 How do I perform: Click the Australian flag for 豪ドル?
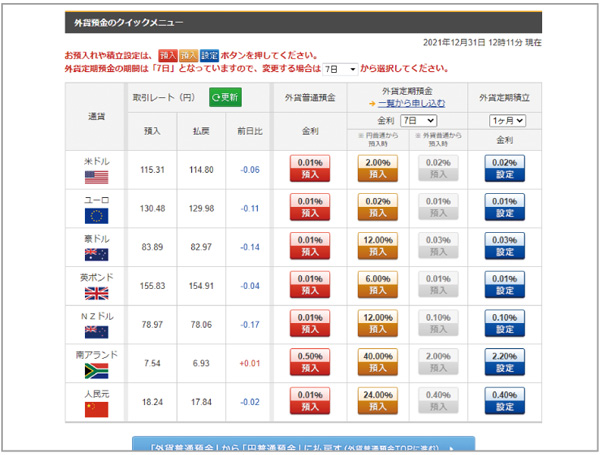(96, 254)
